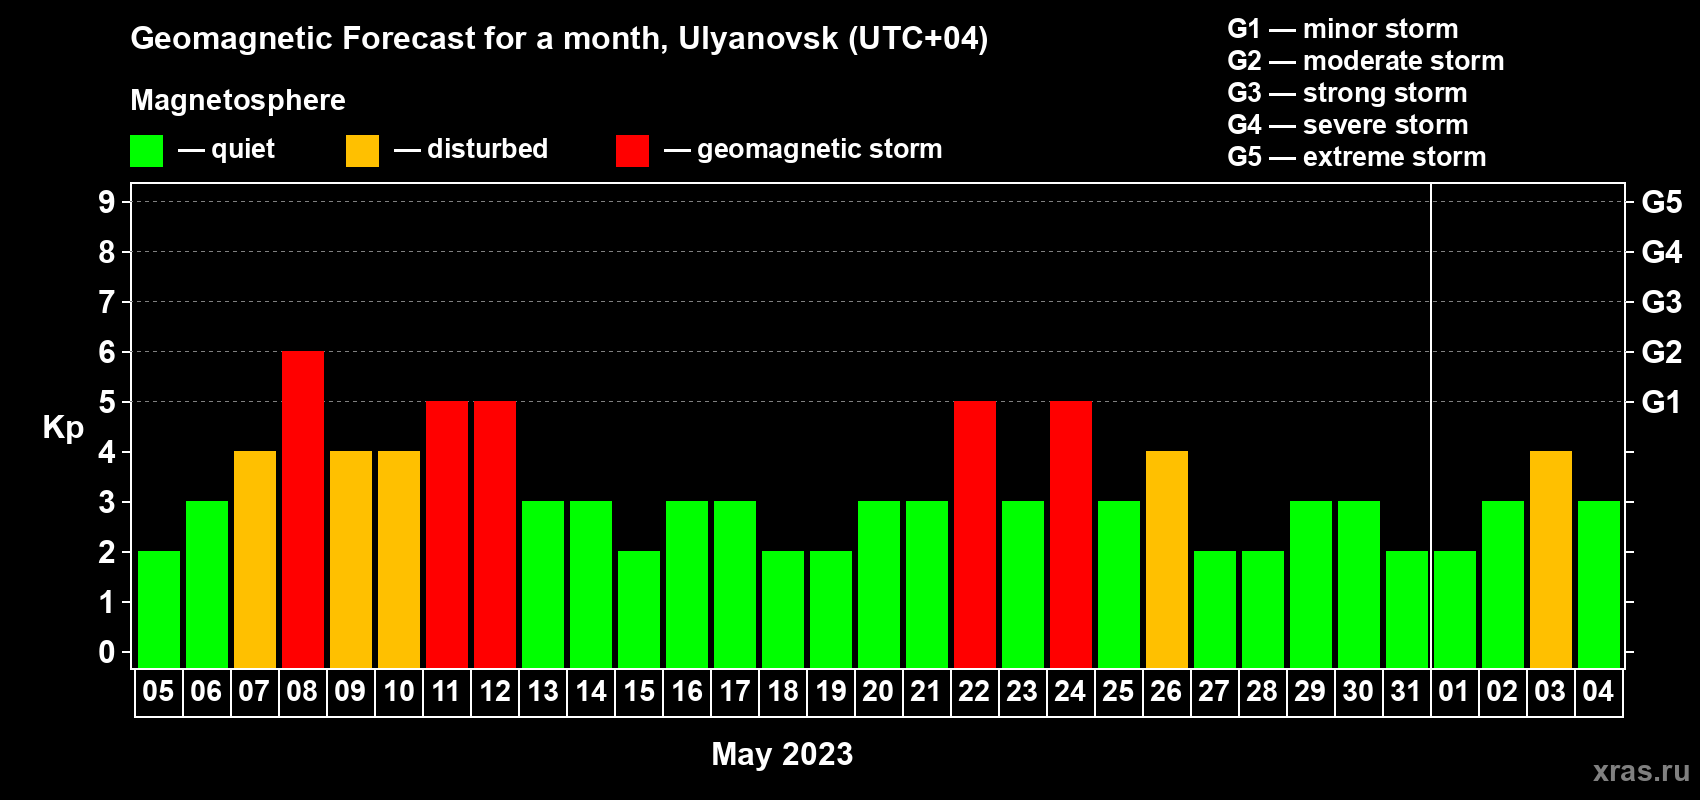
Task: Click the G3 label on right axis
Action: point(1662,302)
